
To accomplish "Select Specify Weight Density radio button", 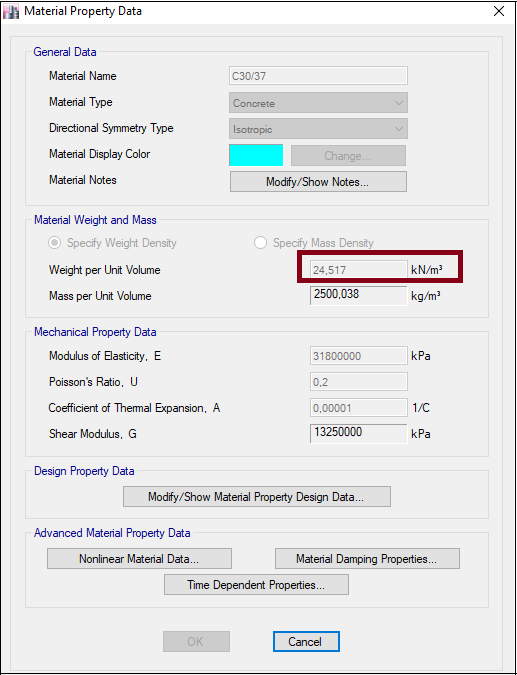I will [x=55, y=243].
